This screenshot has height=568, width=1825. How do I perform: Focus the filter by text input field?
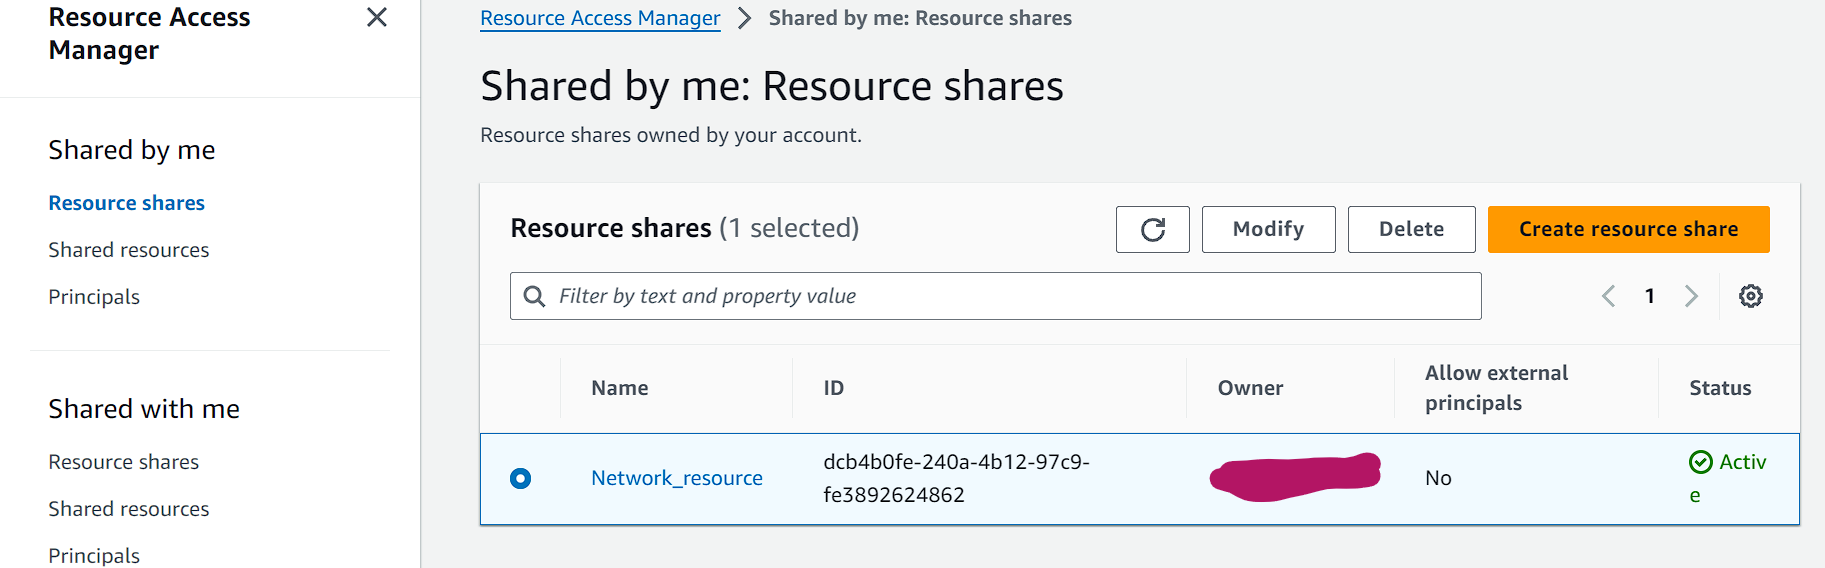(x=995, y=296)
